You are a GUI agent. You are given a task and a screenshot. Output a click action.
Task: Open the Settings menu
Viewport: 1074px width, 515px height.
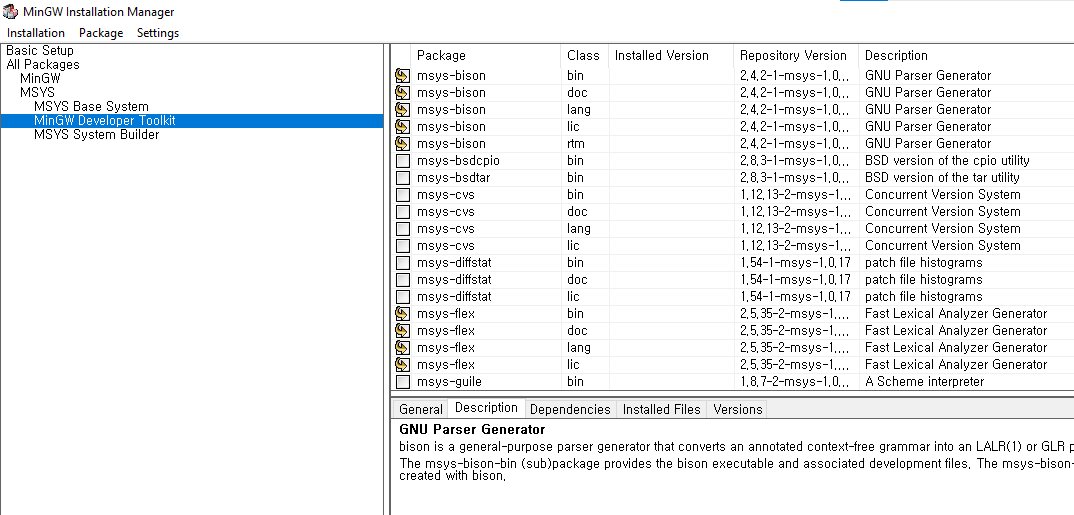tap(158, 33)
